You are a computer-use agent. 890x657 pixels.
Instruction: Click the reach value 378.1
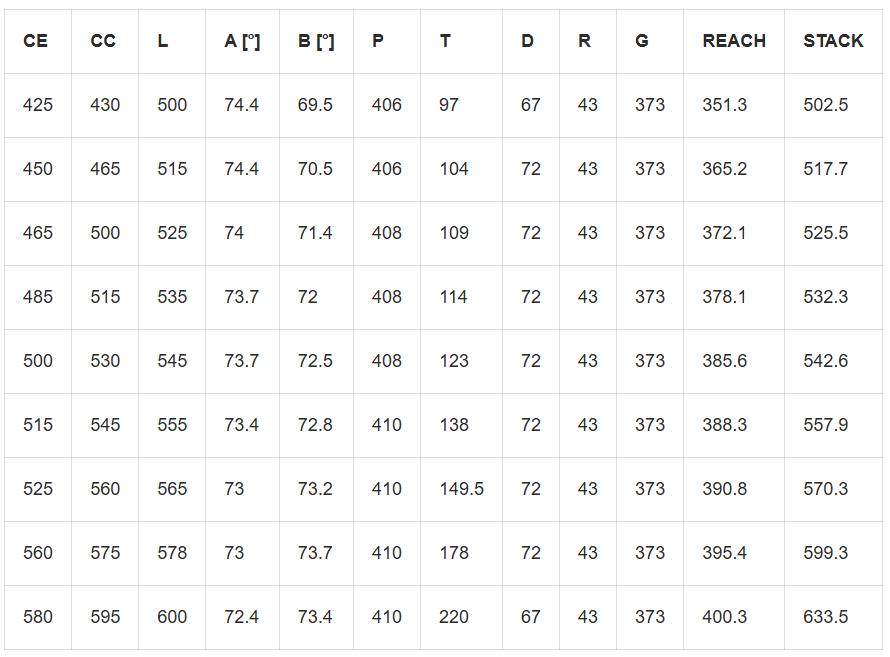pos(724,297)
